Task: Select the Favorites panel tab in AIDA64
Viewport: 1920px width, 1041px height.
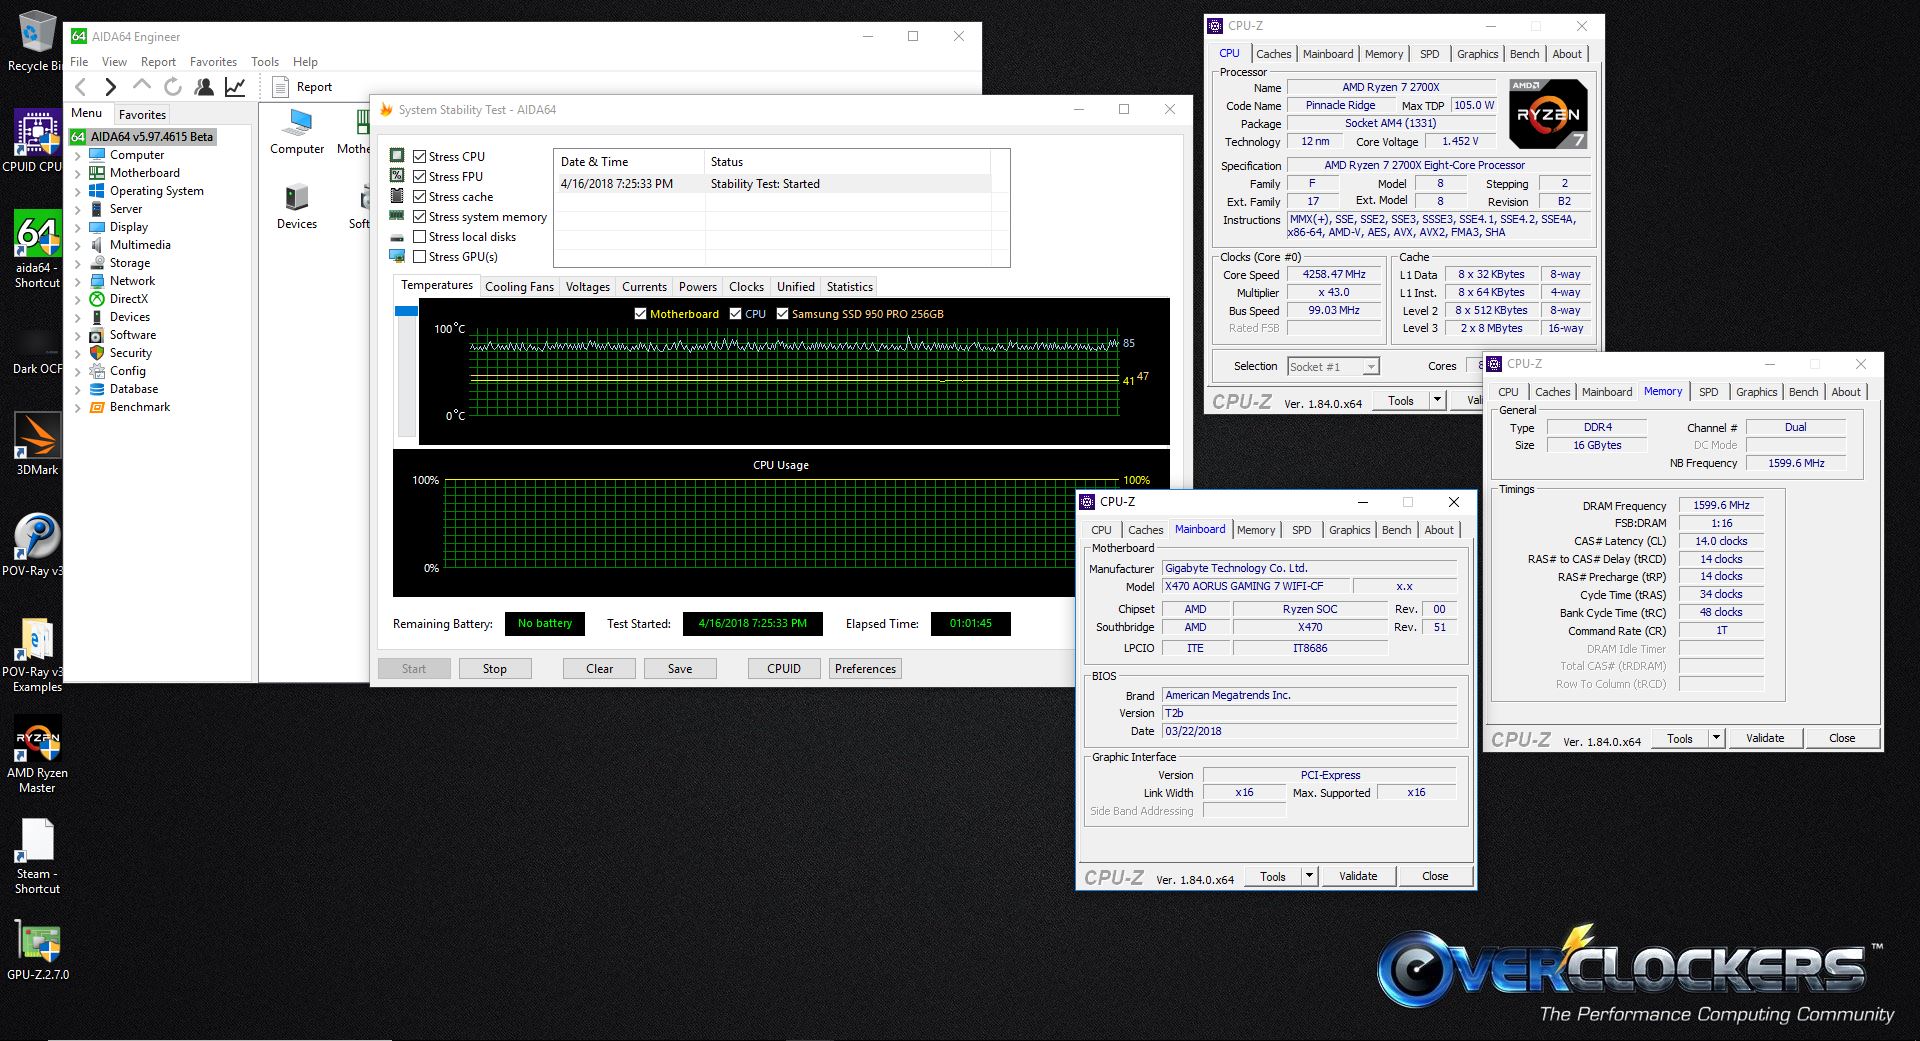Action: (142, 114)
